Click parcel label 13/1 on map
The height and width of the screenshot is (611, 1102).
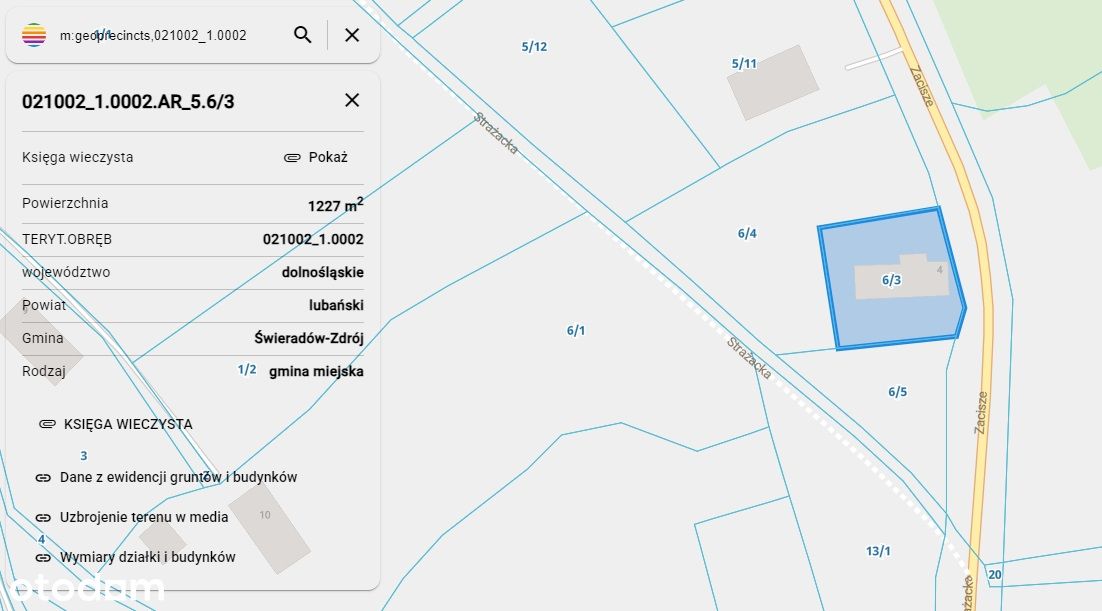click(879, 551)
